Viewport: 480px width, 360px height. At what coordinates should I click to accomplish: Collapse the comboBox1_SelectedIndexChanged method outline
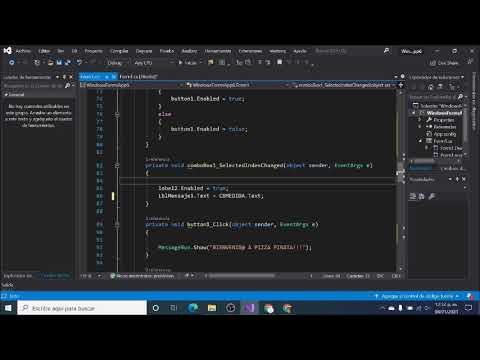coord(117,165)
